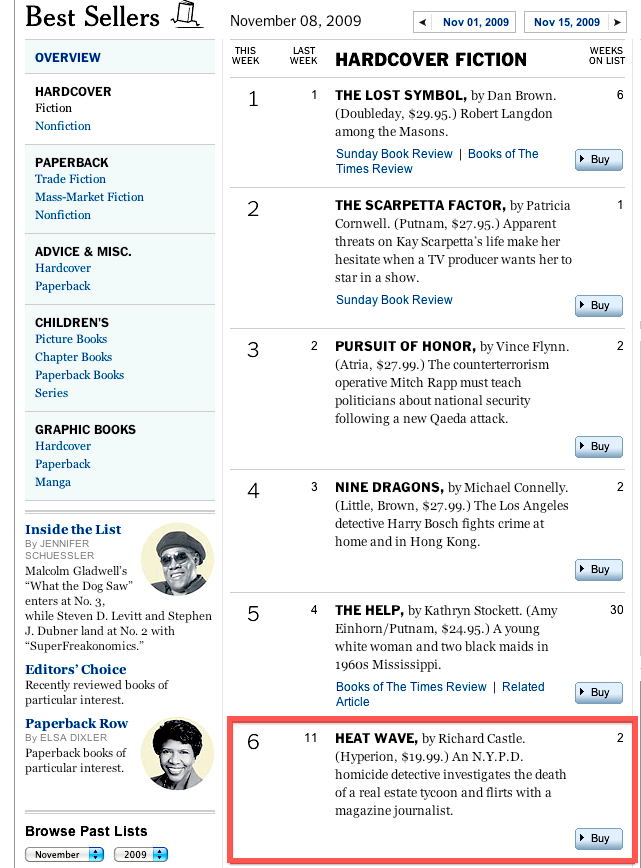Open the year dropdown showing 2009
This screenshot has height=868, width=641.
[136, 855]
